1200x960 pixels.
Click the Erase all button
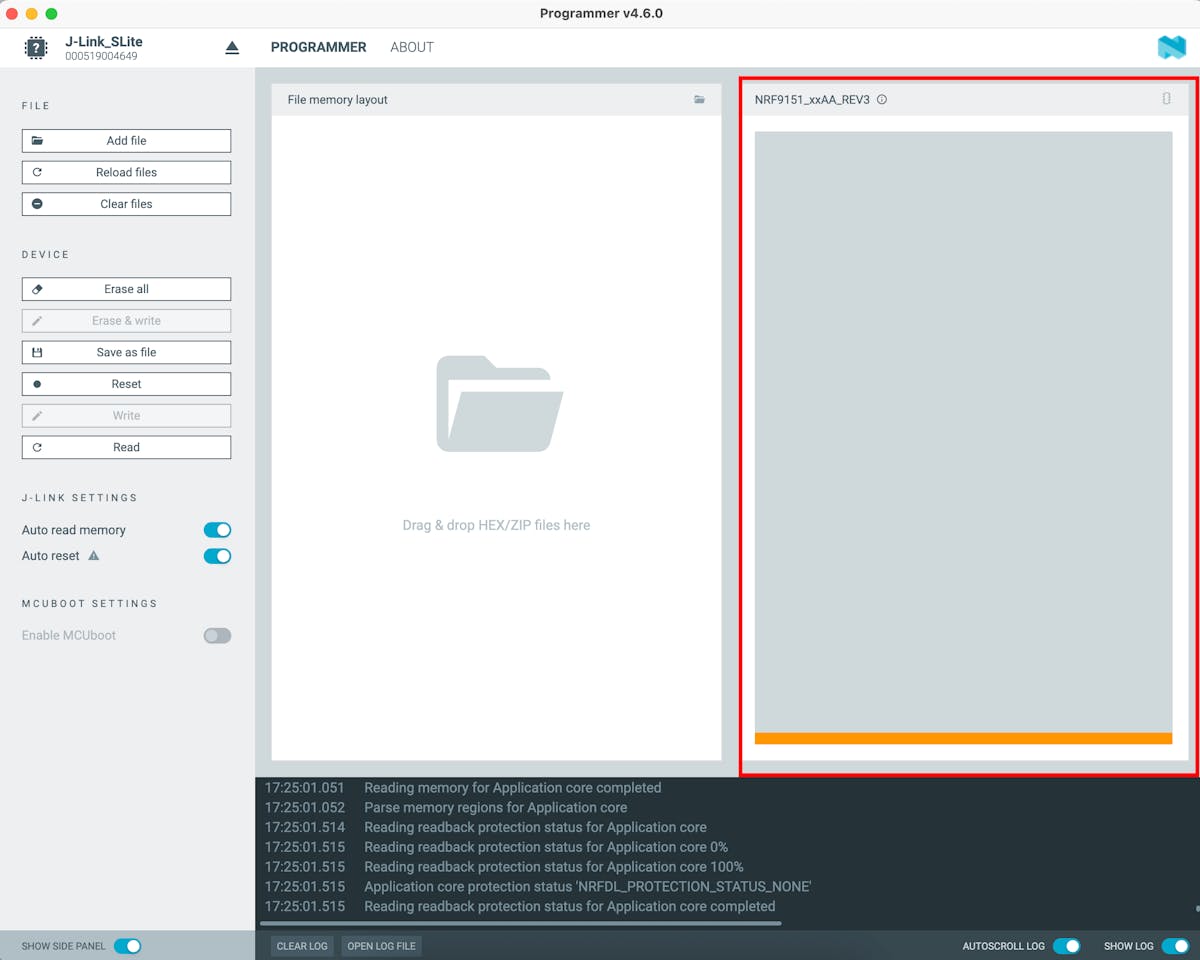tap(126, 289)
